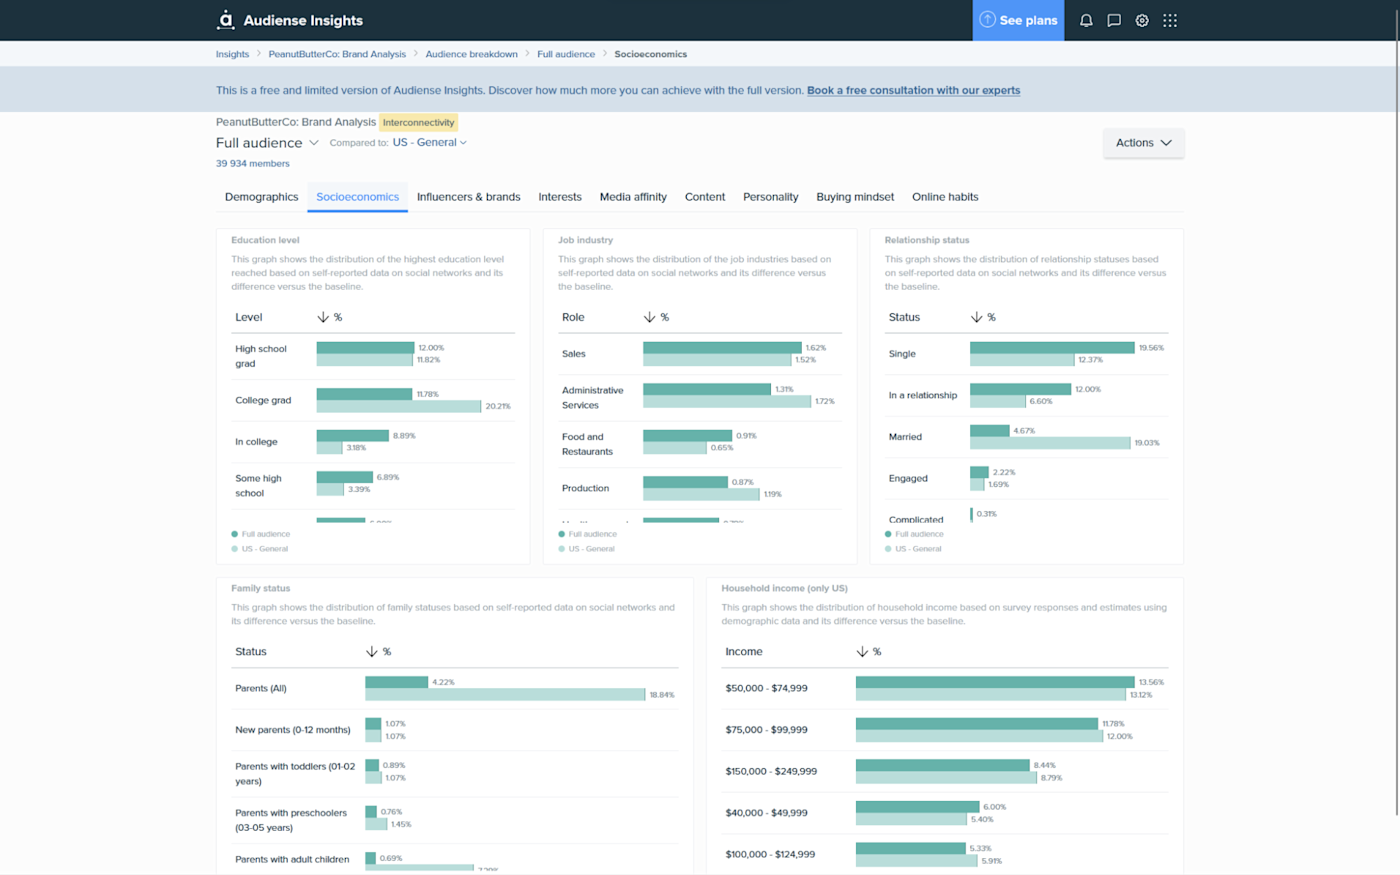Open the Personality tab
This screenshot has width=1400, height=875.
[x=771, y=197]
